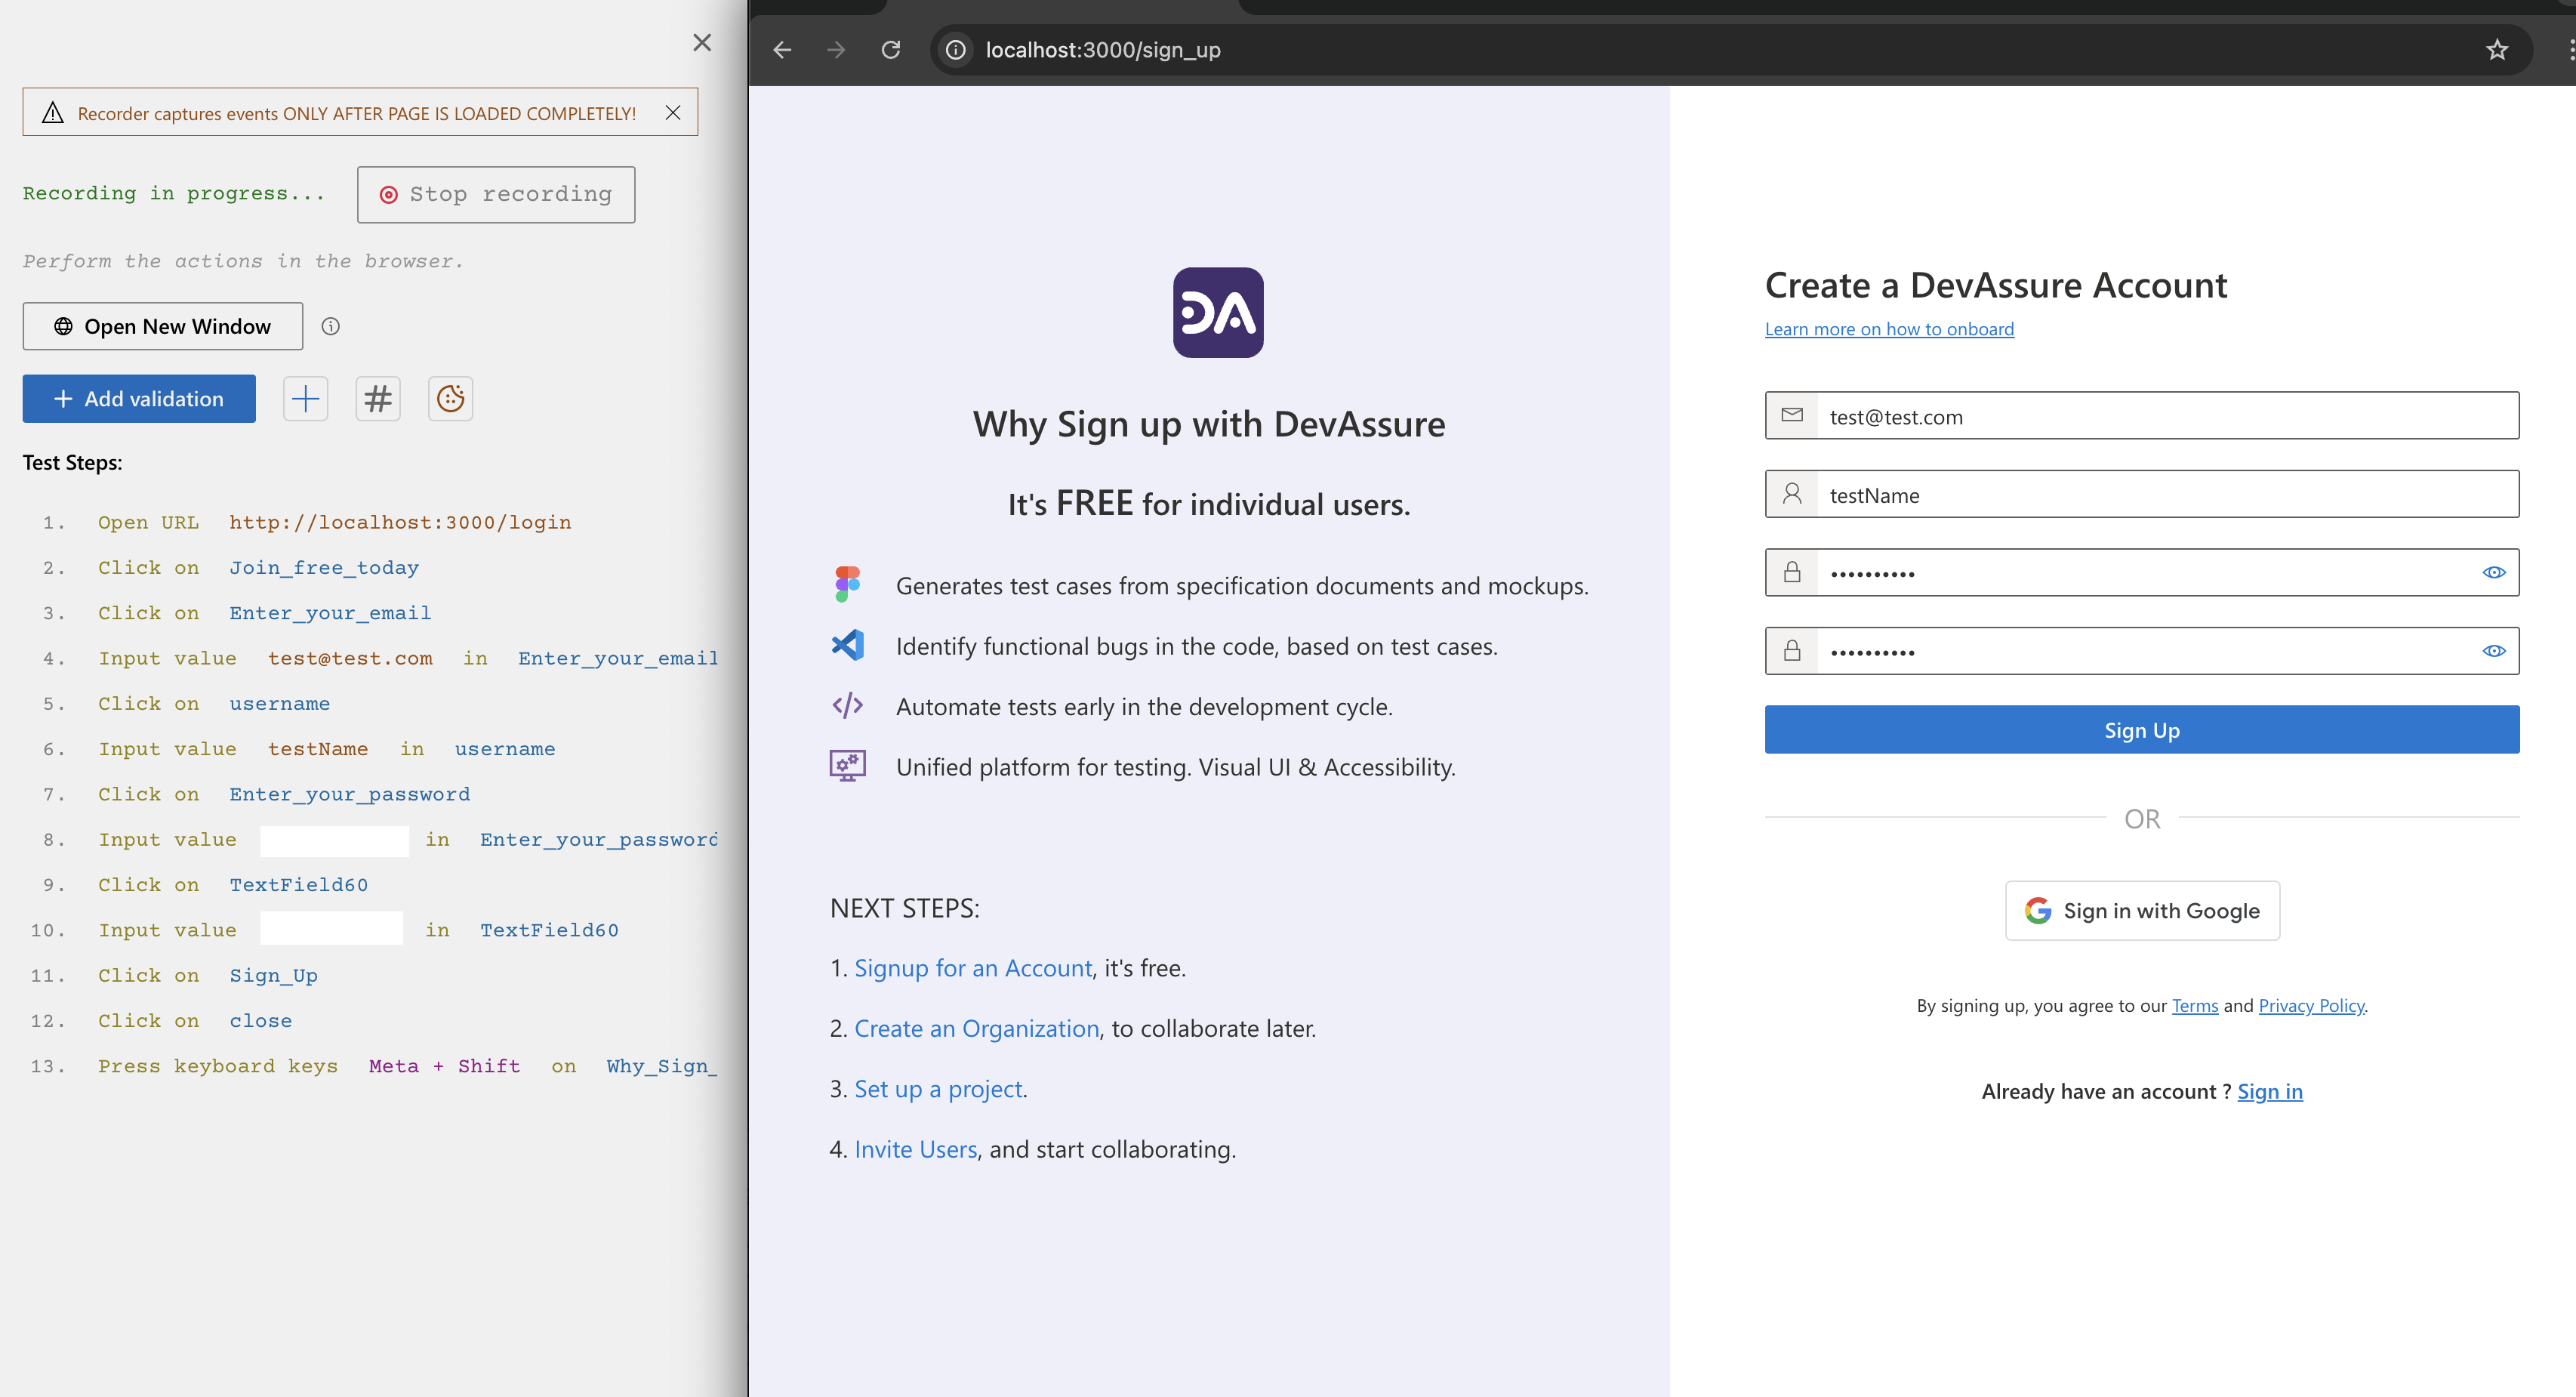Select the cookie icon next to Add validation
This screenshot has height=1397, width=2576.
(450, 398)
